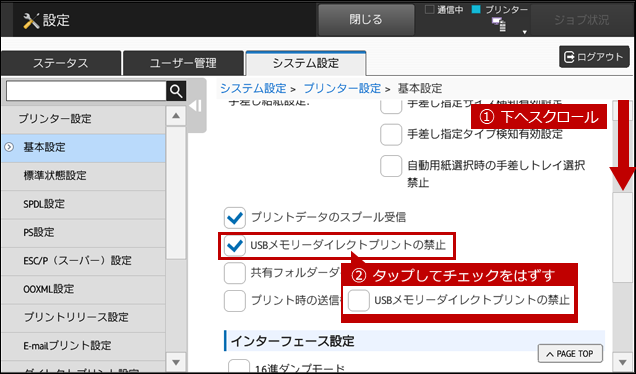Click the プリンター indicator square

pos(476,10)
